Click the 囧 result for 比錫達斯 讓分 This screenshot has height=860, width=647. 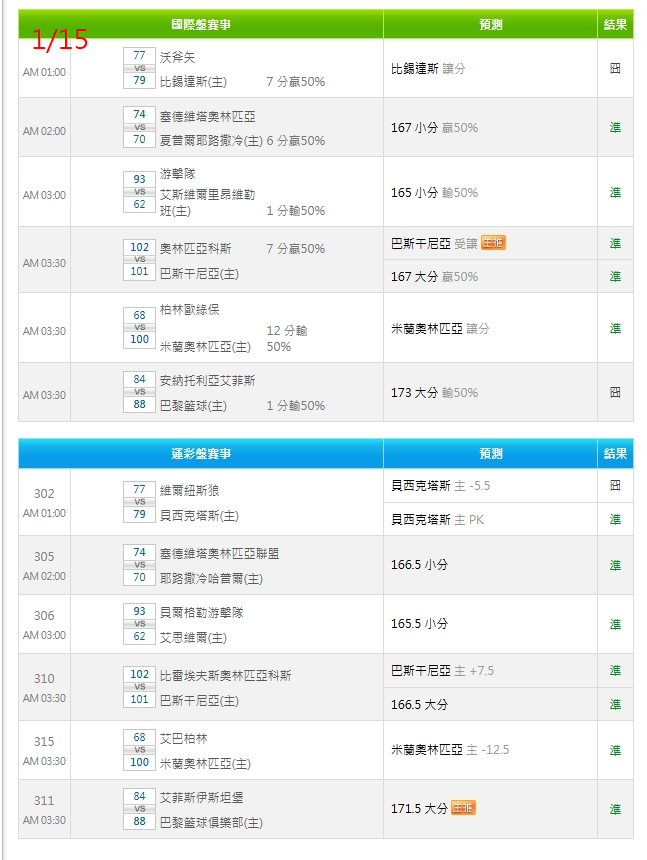[615, 69]
